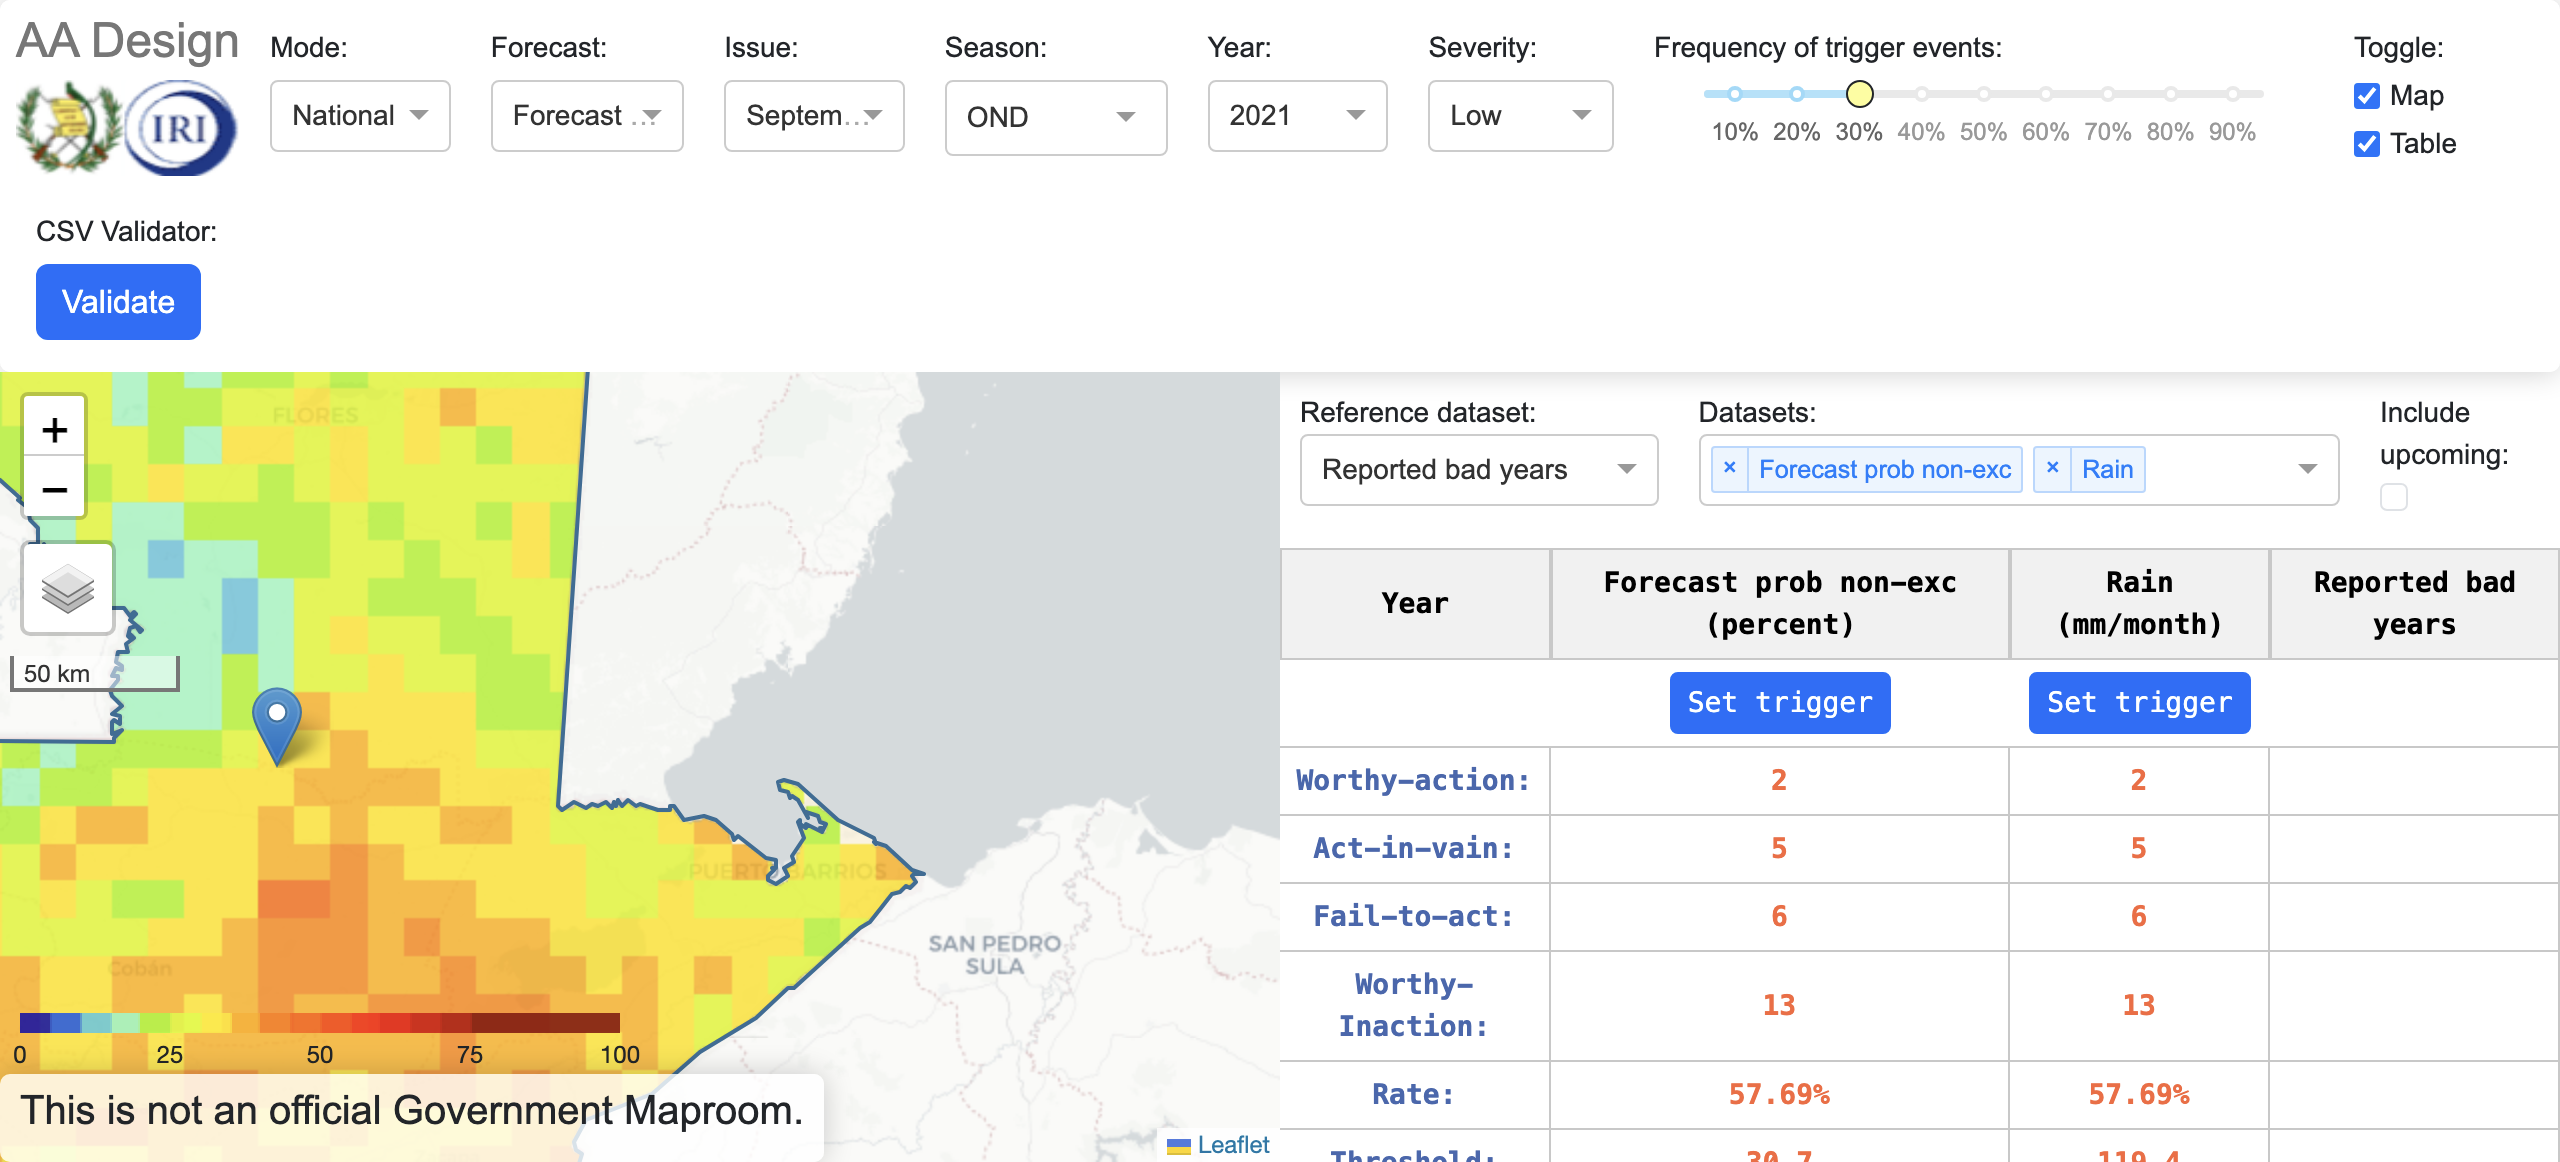Open the Leaflet attribution link
Image resolution: width=2560 pixels, height=1162 pixels.
[1232, 1145]
